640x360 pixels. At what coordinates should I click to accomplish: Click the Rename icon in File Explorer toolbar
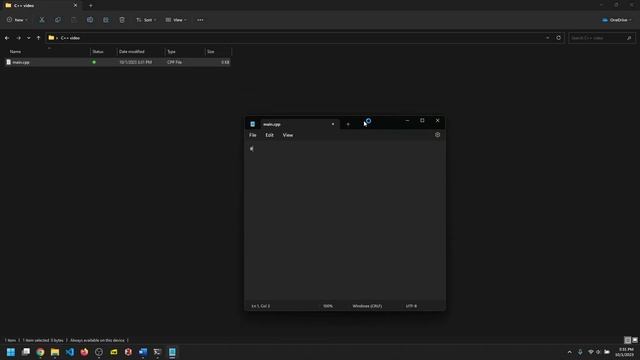(x=90, y=20)
